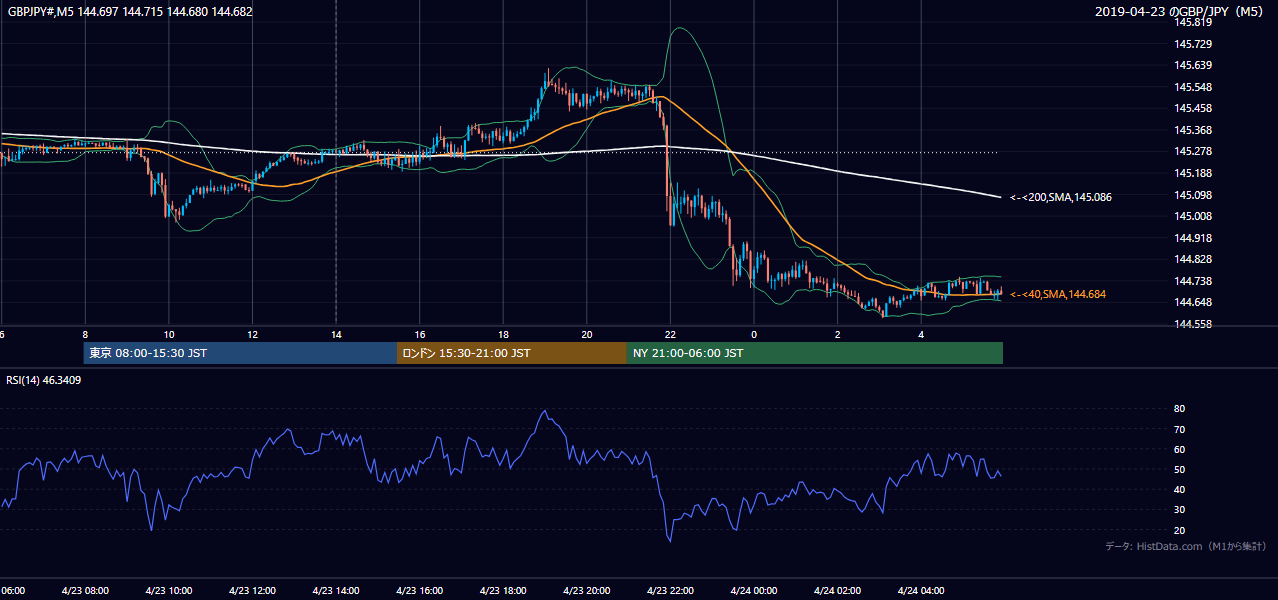Click the 144.738 price axis label
Image resolution: width=1278 pixels, height=600 pixels.
point(1191,281)
